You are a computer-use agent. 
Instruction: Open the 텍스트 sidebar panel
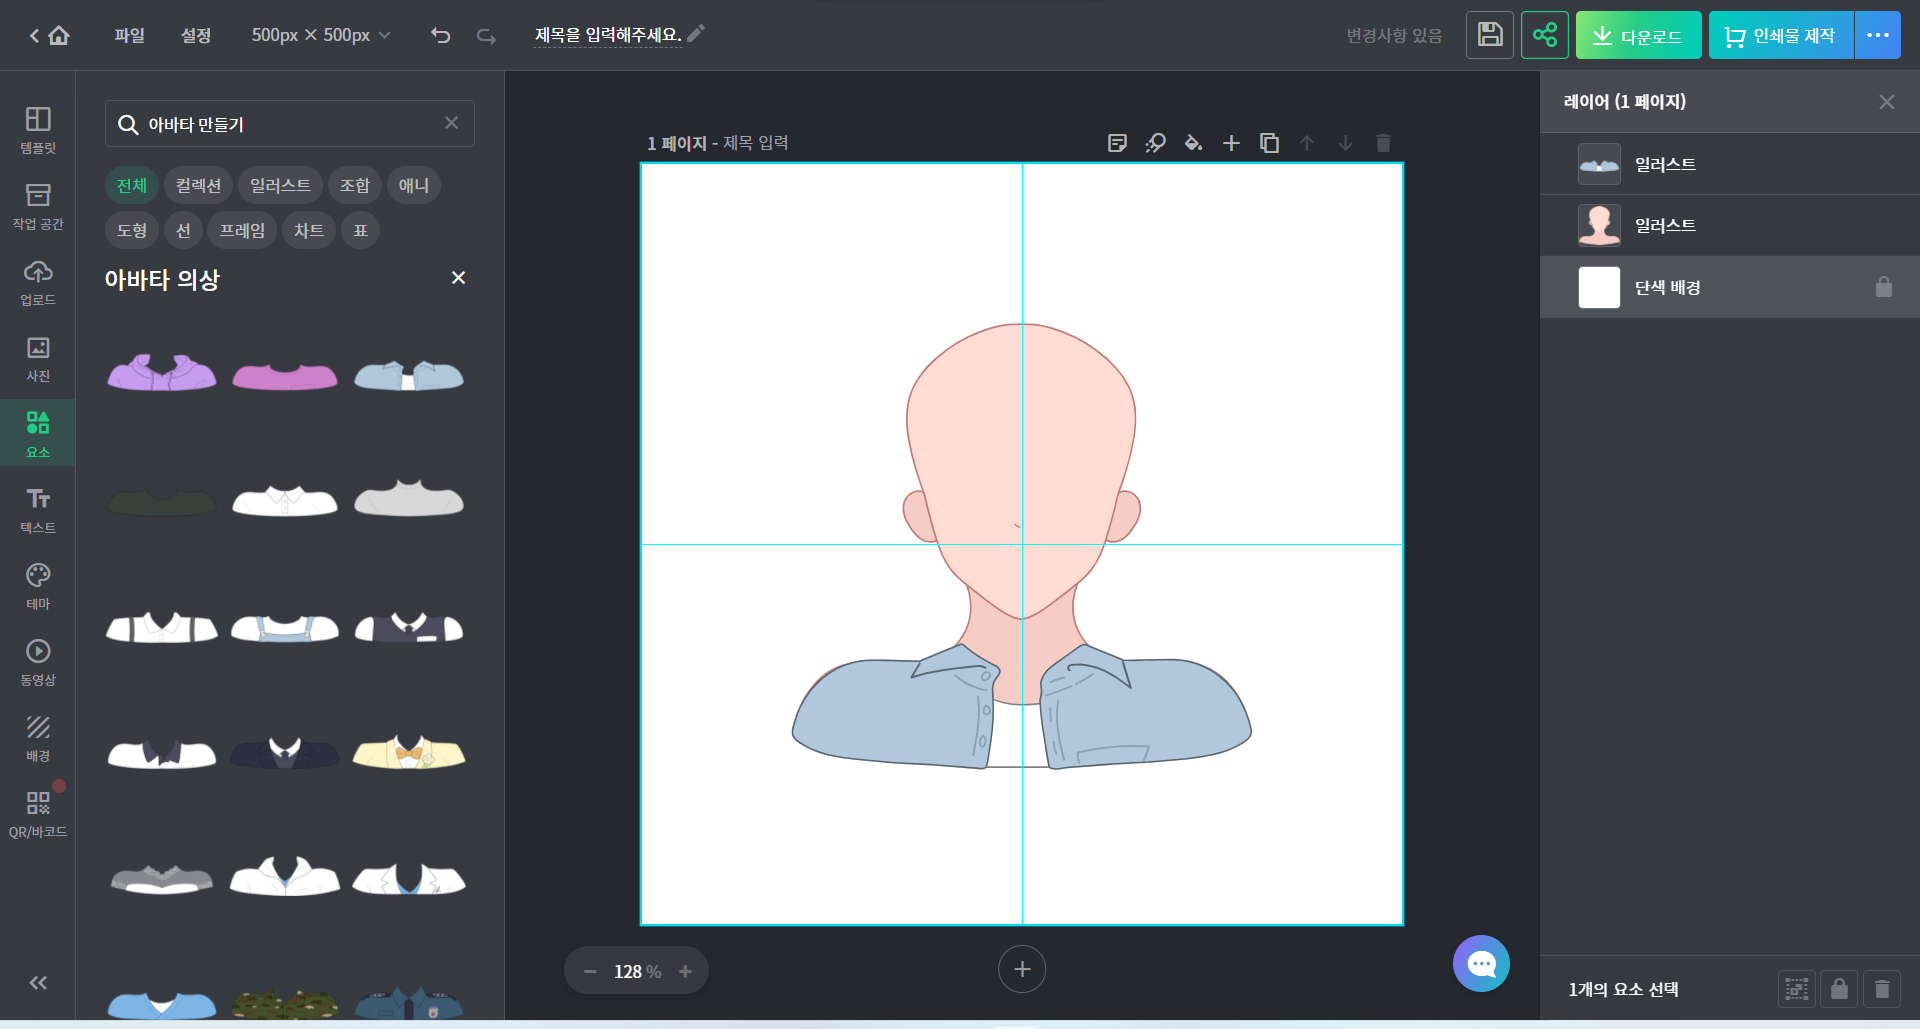pos(38,510)
